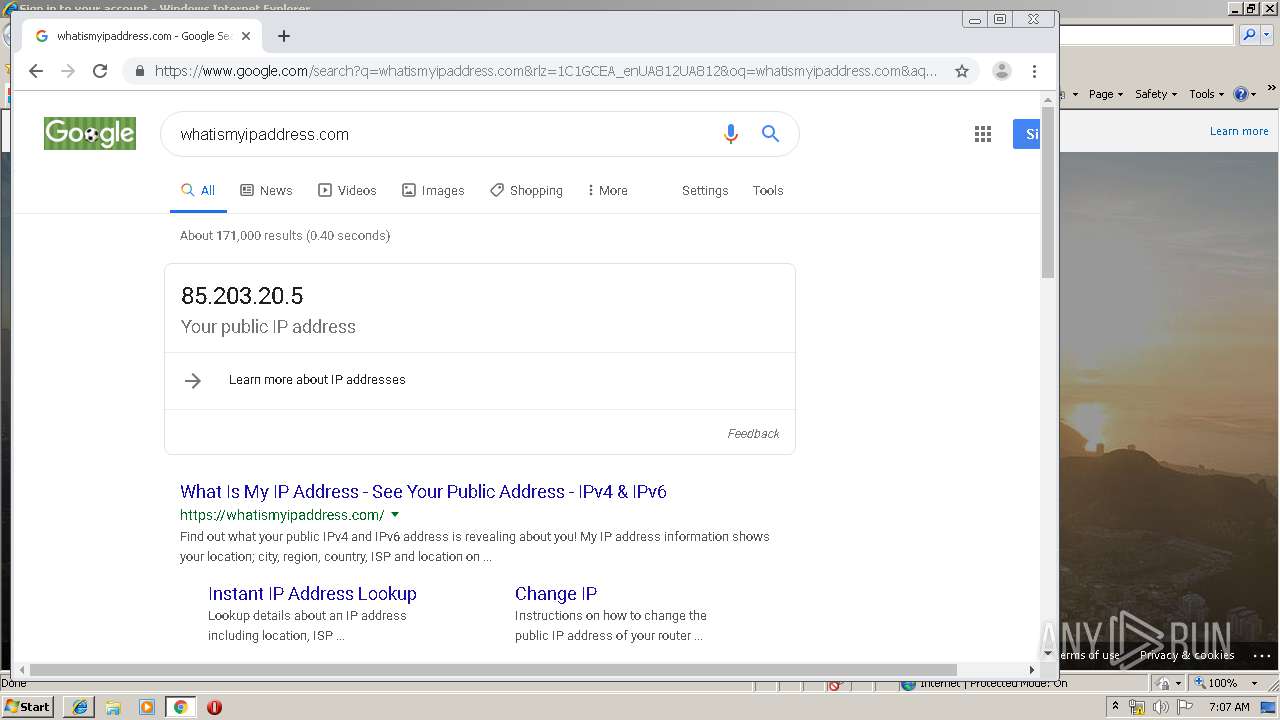The image size is (1280, 720).
Task: View site info via the padlock icon
Action: pos(139,71)
